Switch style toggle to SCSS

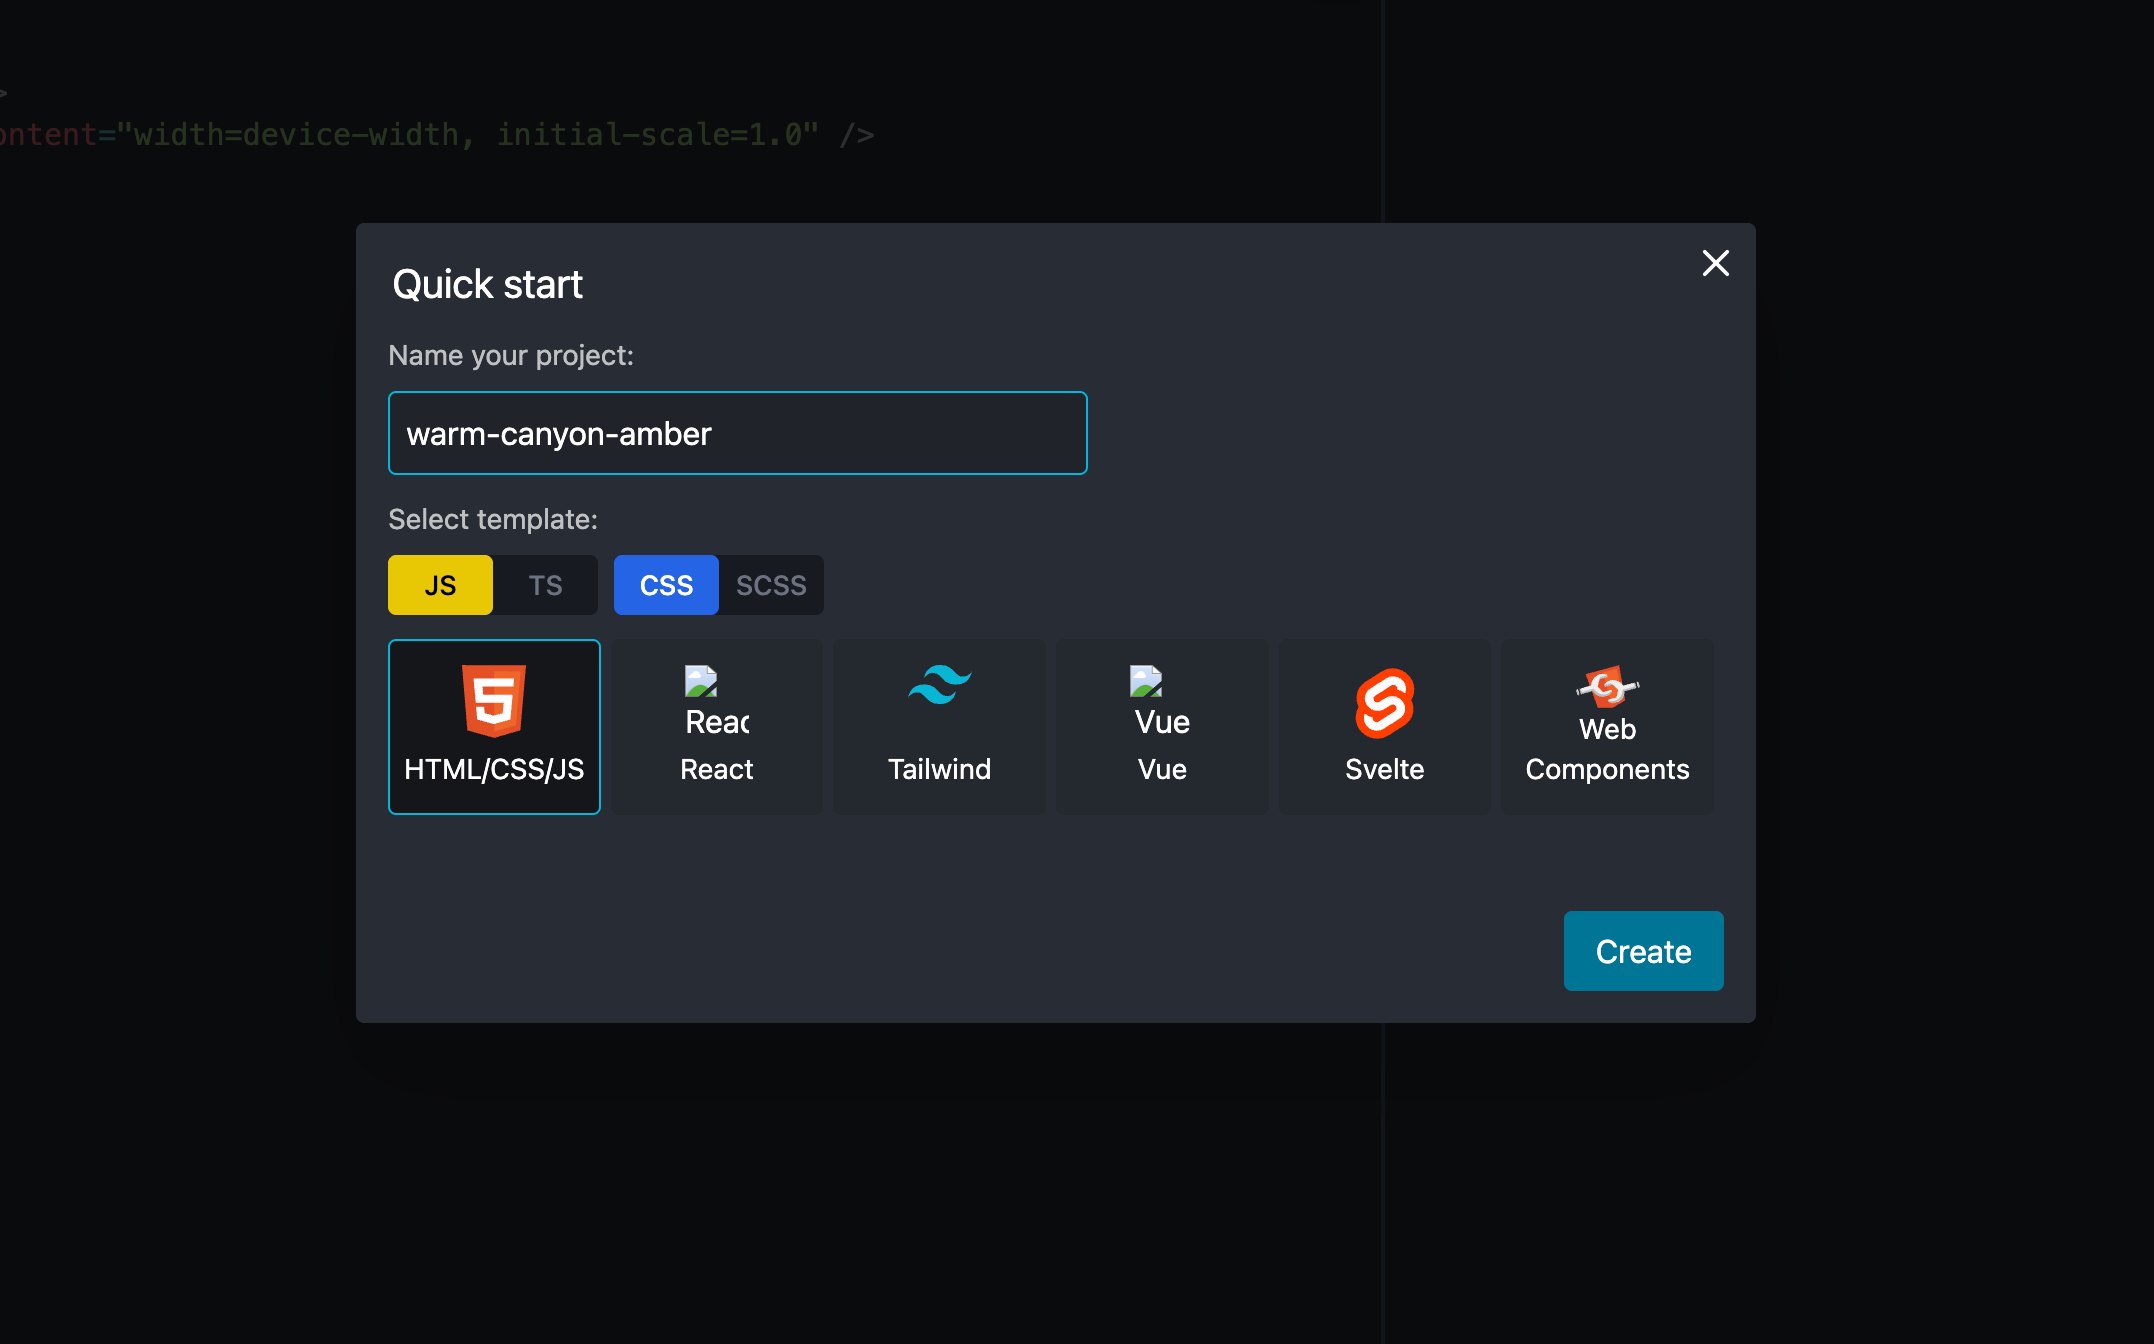click(x=771, y=585)
